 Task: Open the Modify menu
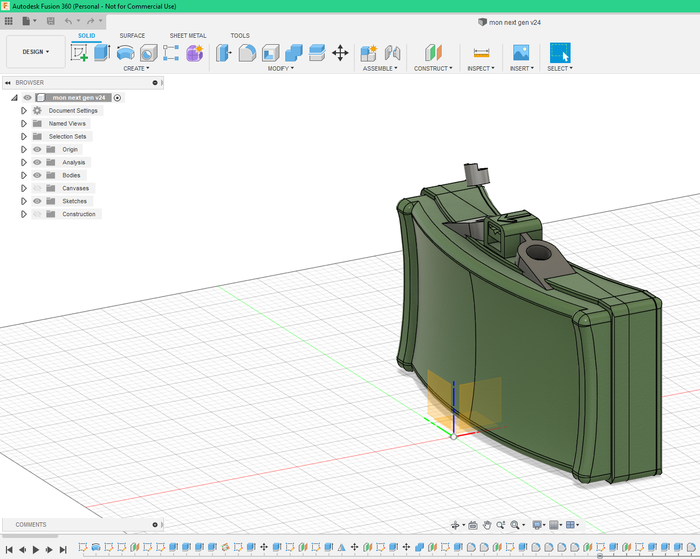(281, 69)
